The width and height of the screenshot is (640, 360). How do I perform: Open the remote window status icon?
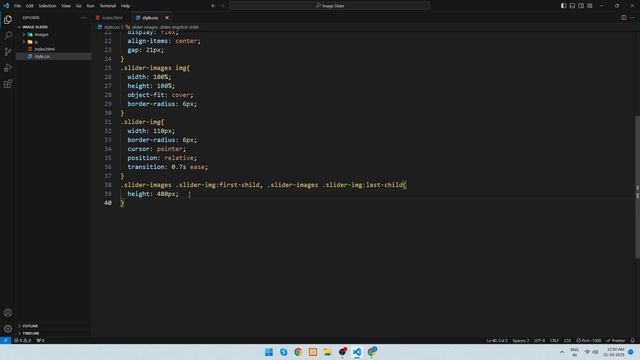pos(5,340)
